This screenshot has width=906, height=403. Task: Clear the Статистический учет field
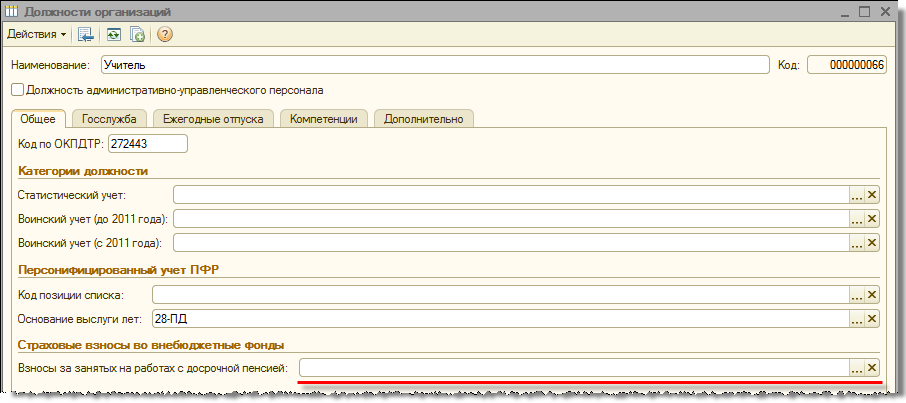(x=872, y=195)
